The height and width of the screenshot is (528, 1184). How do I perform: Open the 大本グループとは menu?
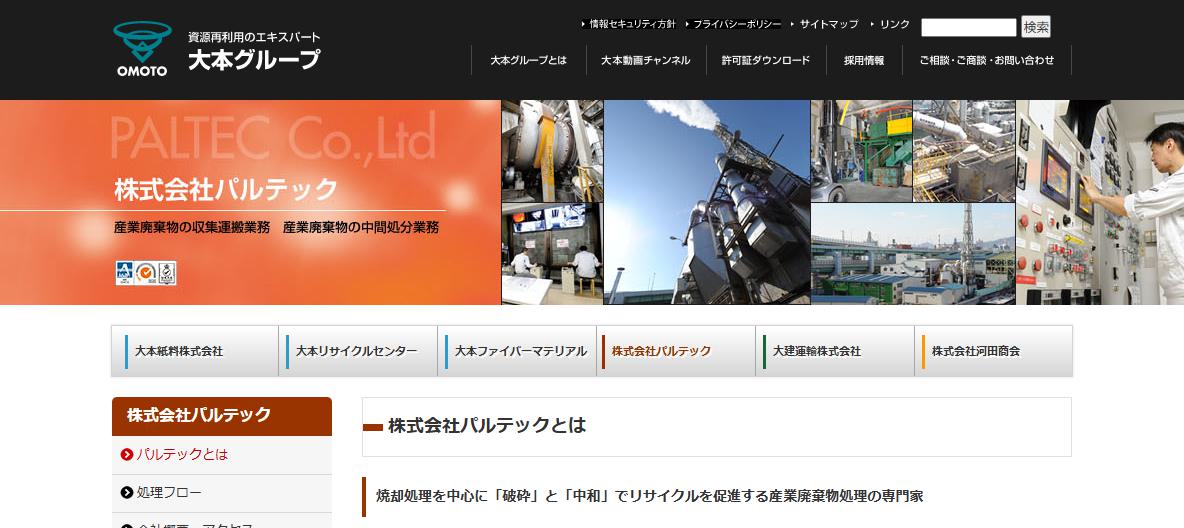pos(529,60)
